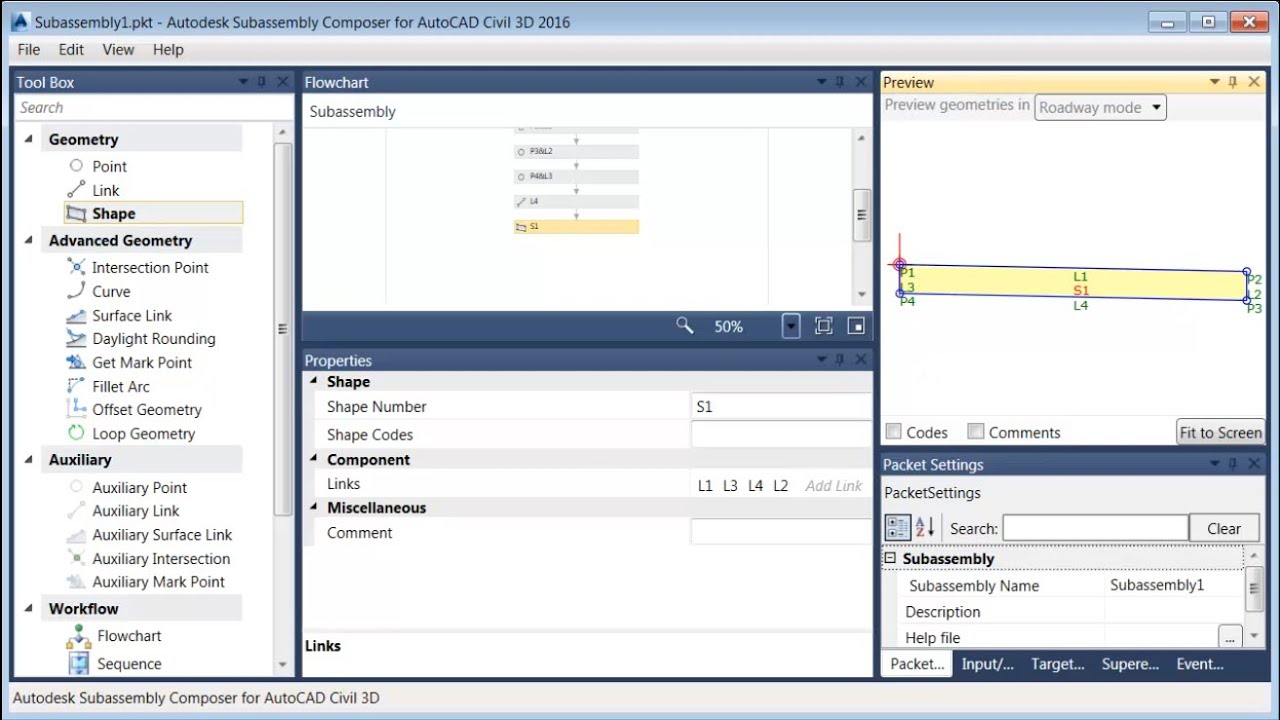Click the flowchart vertical scrollbar thumb

tap(861, 215)
